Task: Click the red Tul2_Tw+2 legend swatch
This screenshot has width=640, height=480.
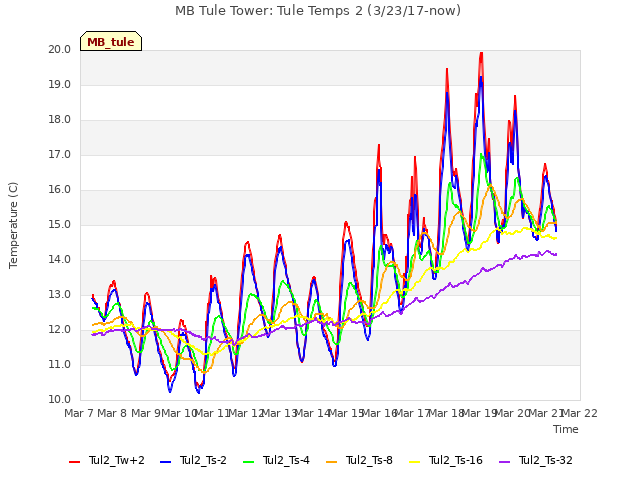Action: point(75,462)
